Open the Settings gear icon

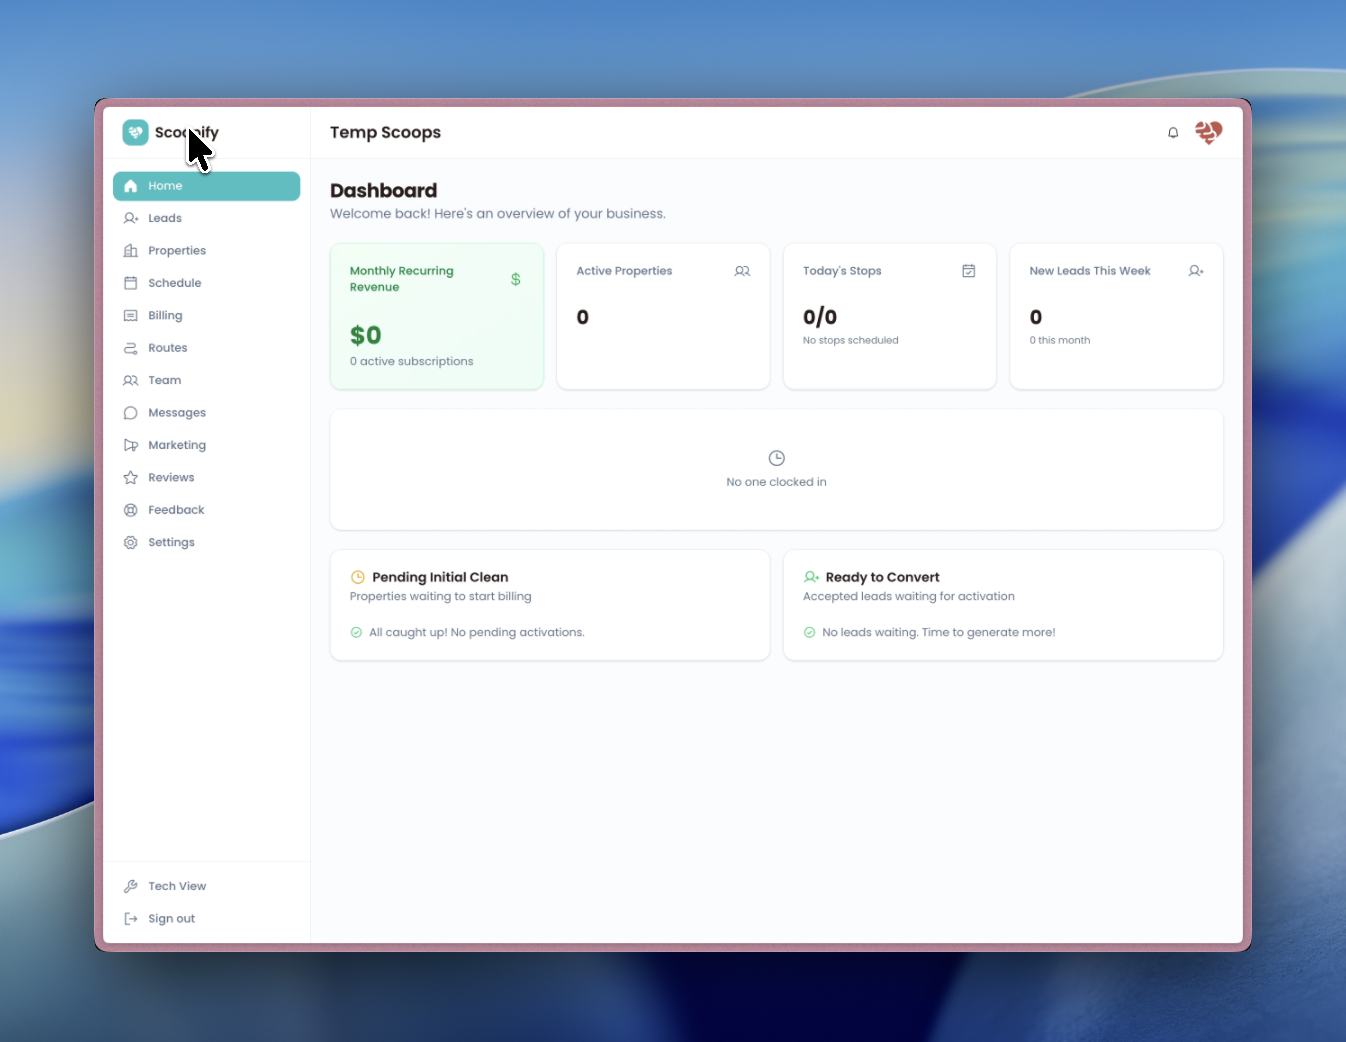[x=131, y=541]
